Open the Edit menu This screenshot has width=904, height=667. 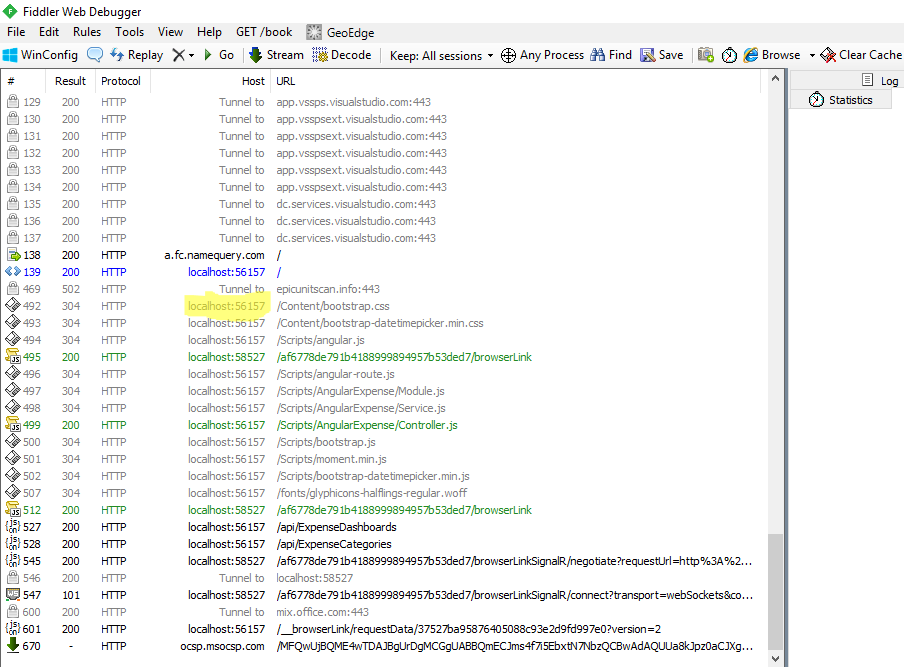(x=49, y=32)
